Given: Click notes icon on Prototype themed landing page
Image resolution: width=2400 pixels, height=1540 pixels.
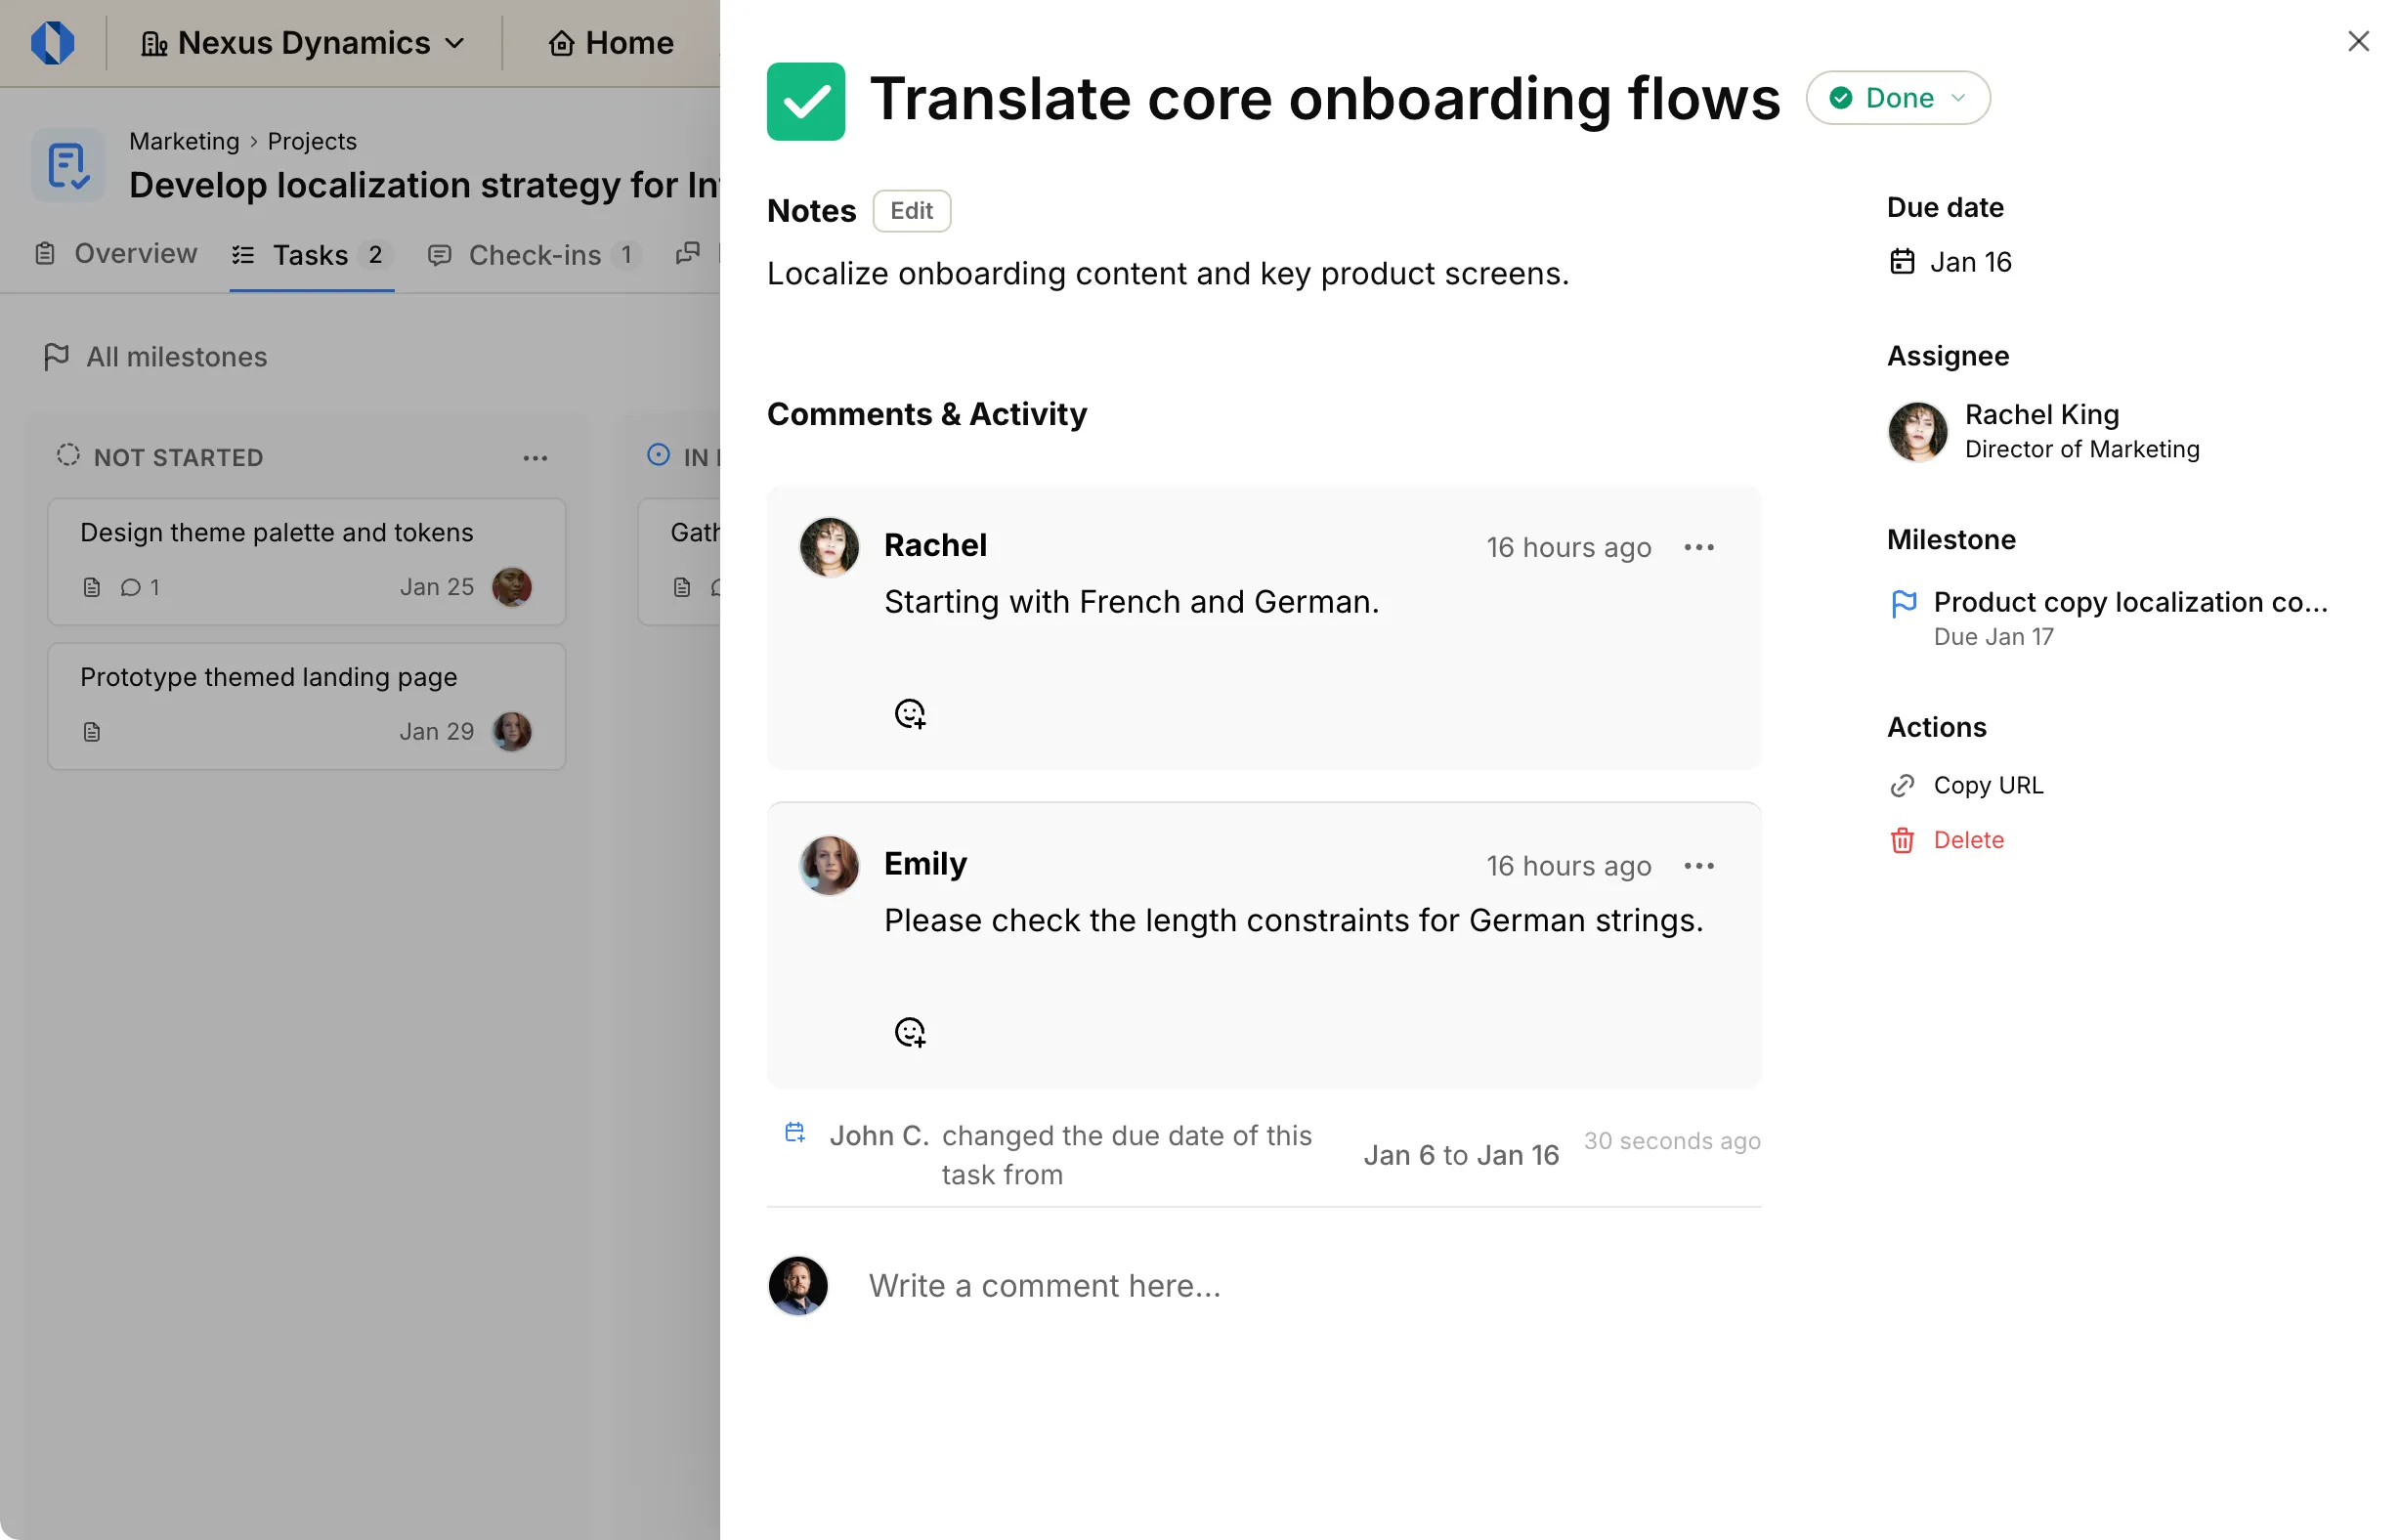Looking at the screenshot, I should (x=92, y=731).
